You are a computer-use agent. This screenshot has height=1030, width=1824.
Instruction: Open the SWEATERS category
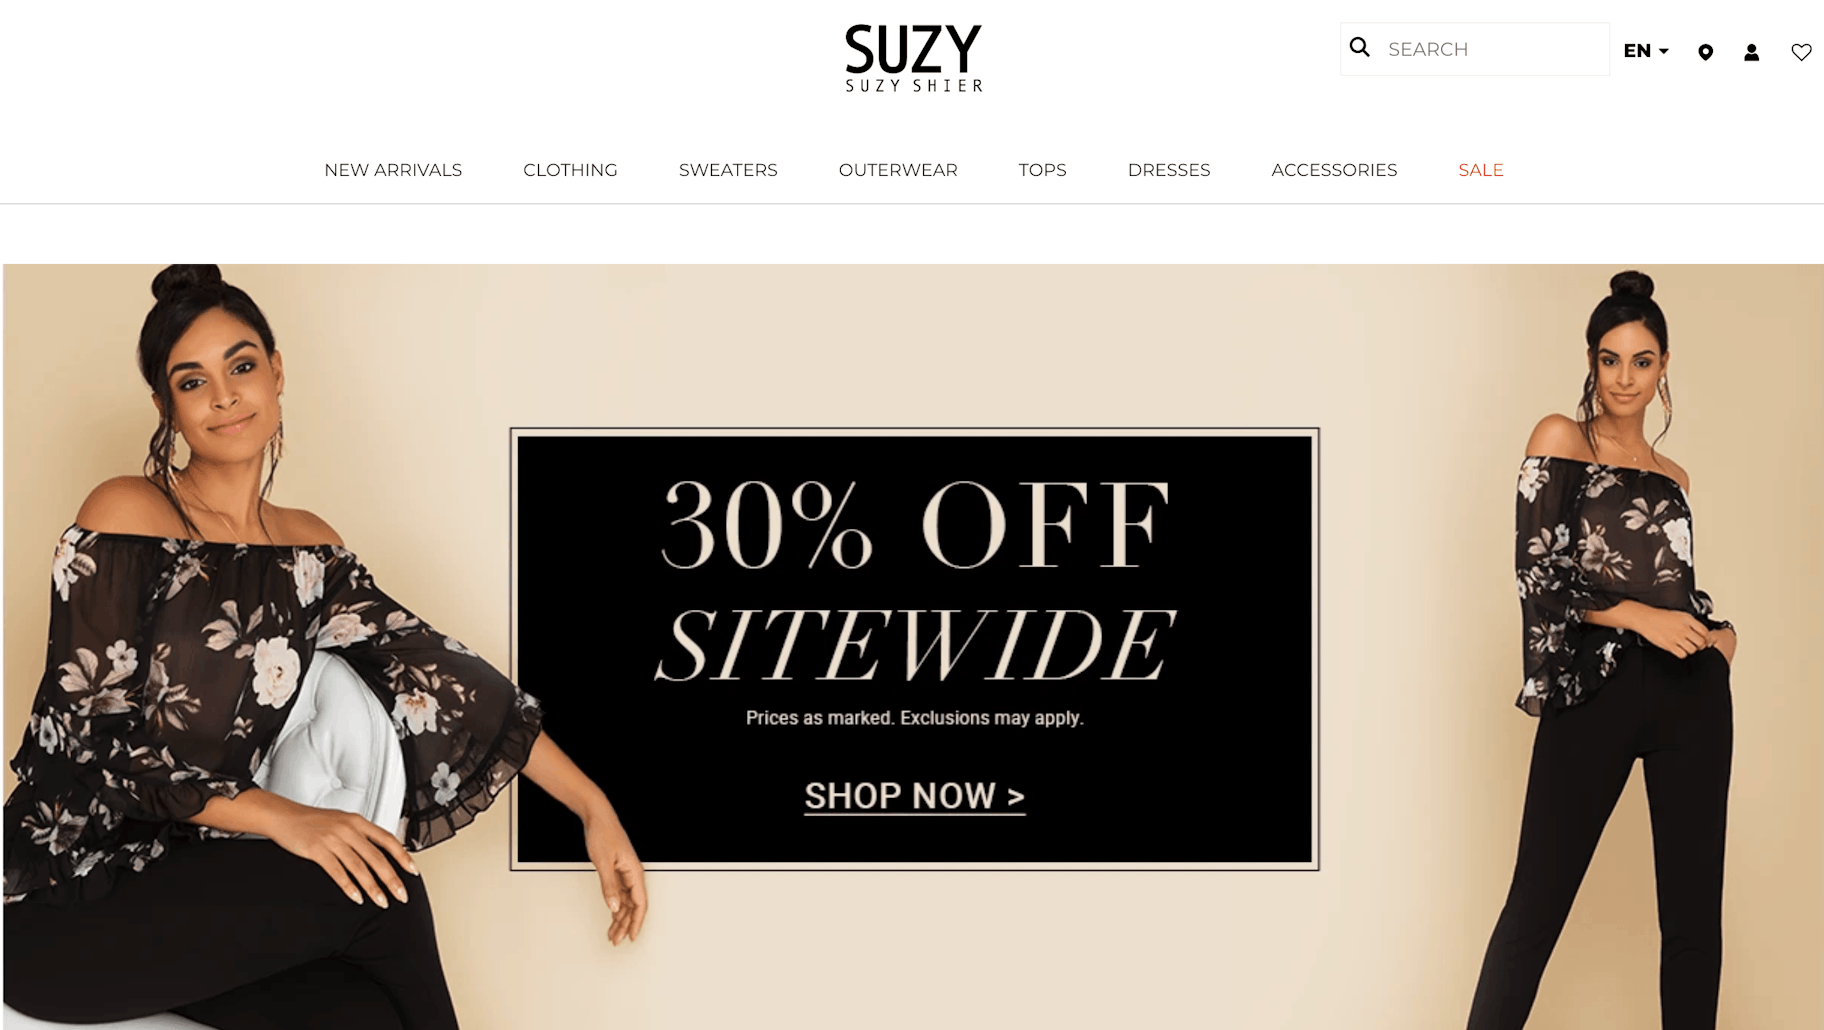[x=728, y=170]
